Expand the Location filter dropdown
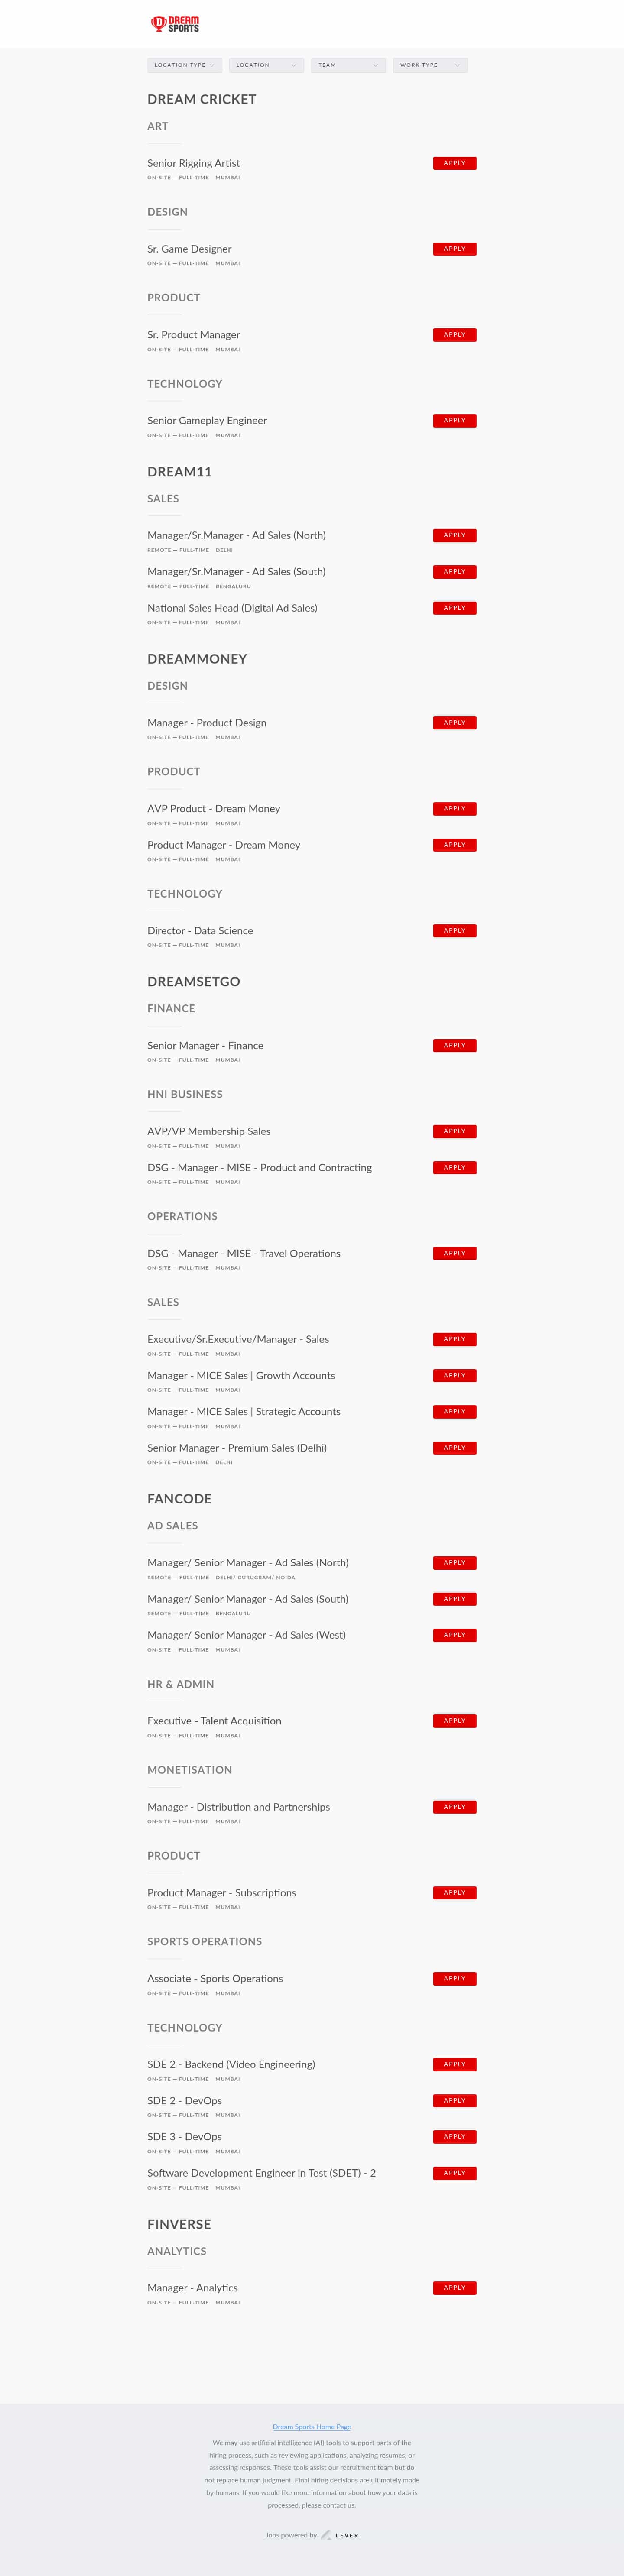Viewport: 624px width, 2576px height. point(266,65)
